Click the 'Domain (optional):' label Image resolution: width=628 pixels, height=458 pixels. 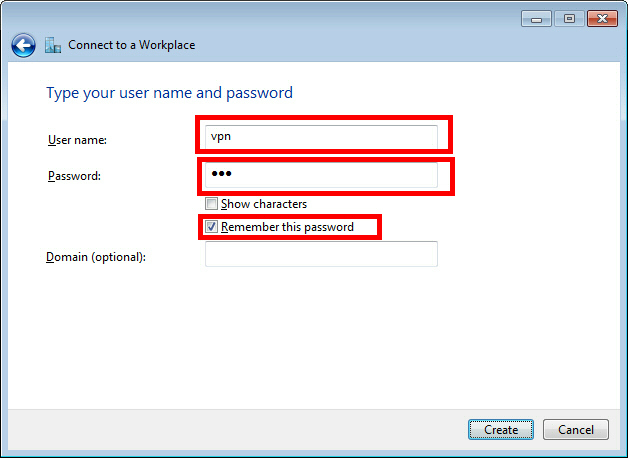coord(96,257)
